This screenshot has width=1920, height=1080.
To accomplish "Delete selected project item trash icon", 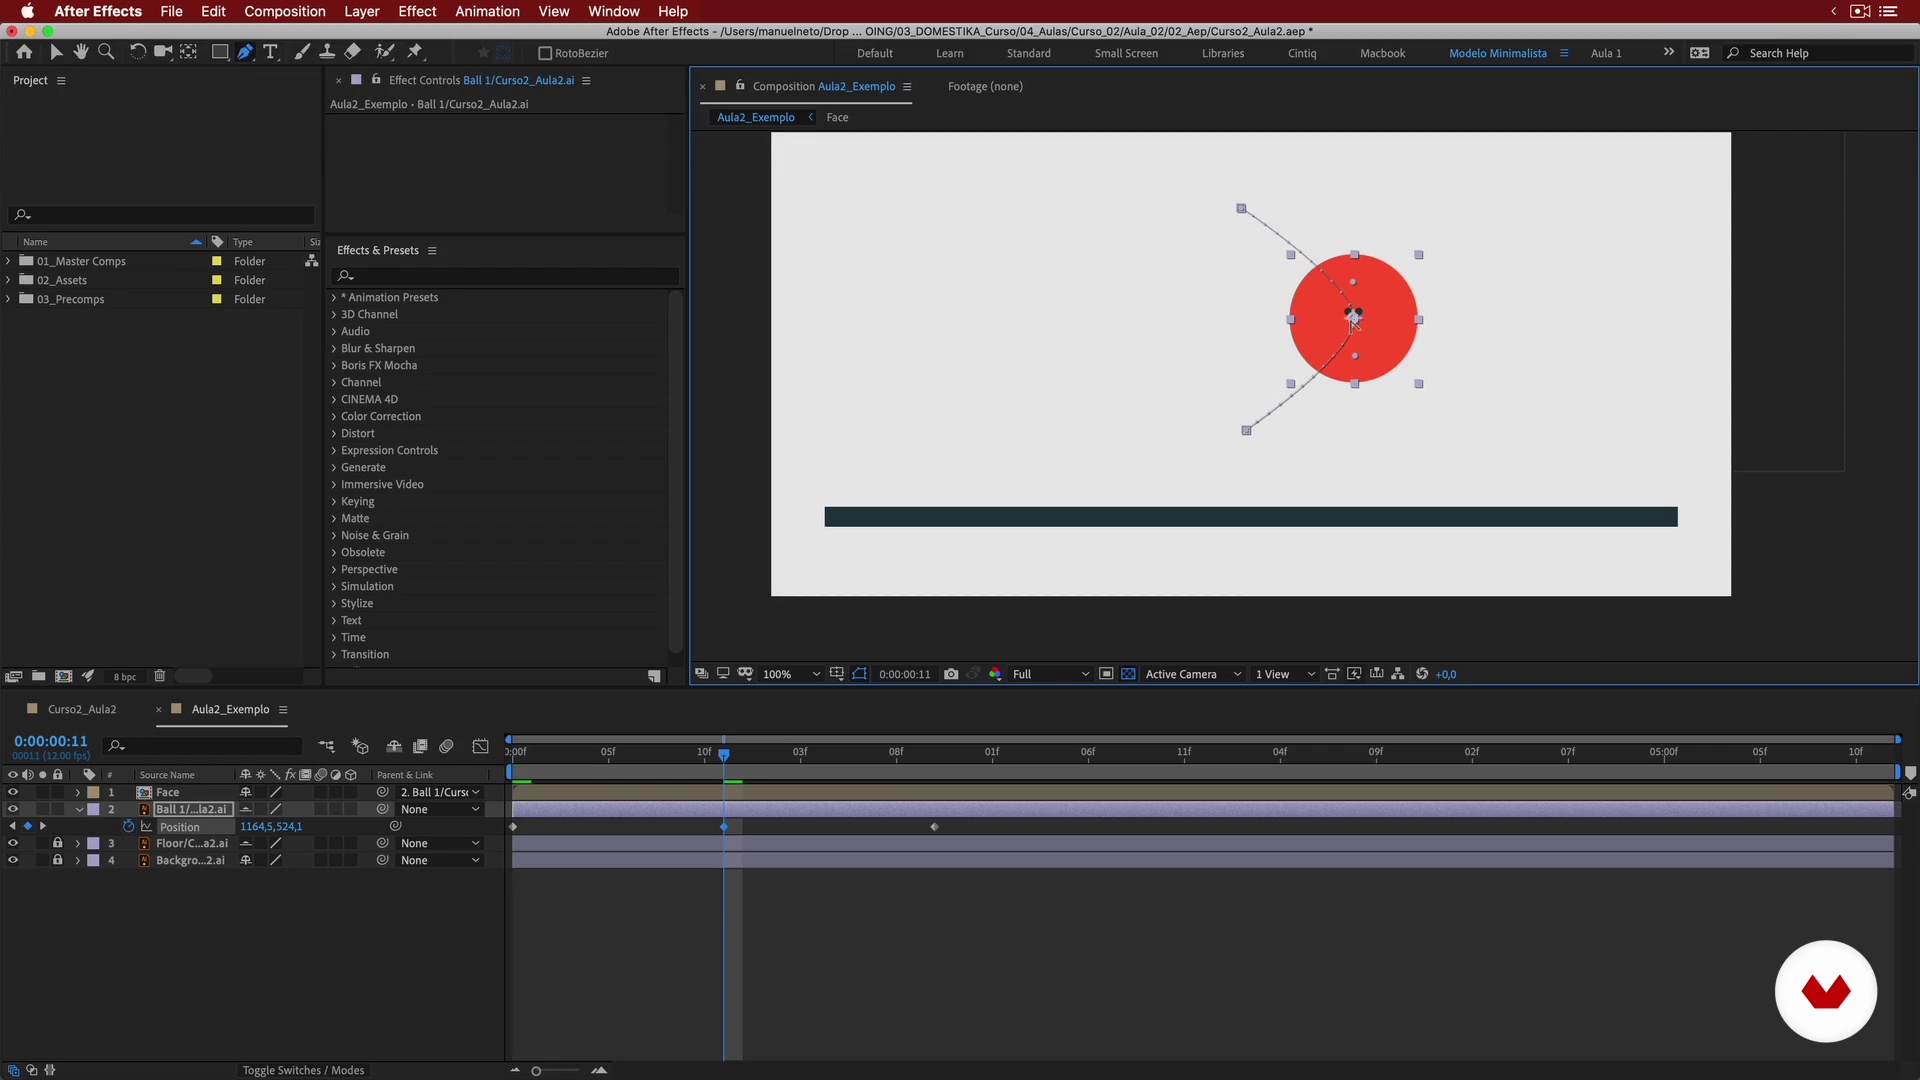I will 159,676.
